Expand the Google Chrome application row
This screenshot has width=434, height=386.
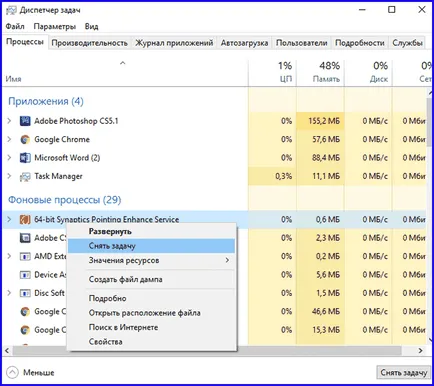click(9, 139)
